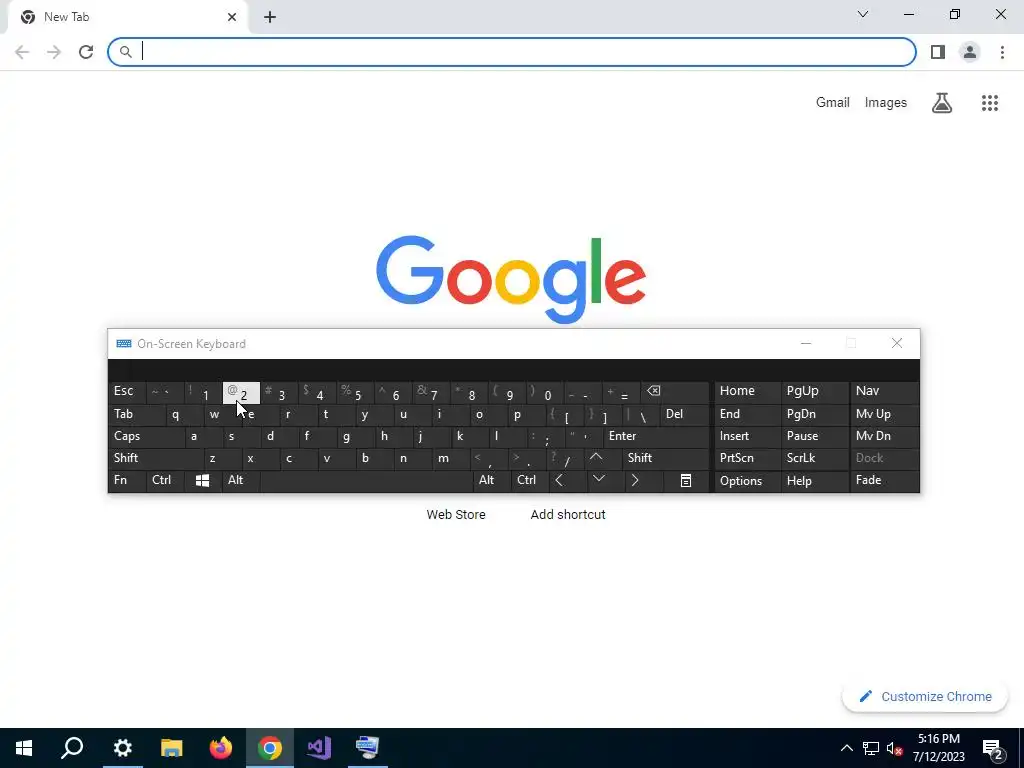The height and width of the screenshot is (768, 1024).
Task: Open On-Screen Keyboard Help
Action: [815, 481]
